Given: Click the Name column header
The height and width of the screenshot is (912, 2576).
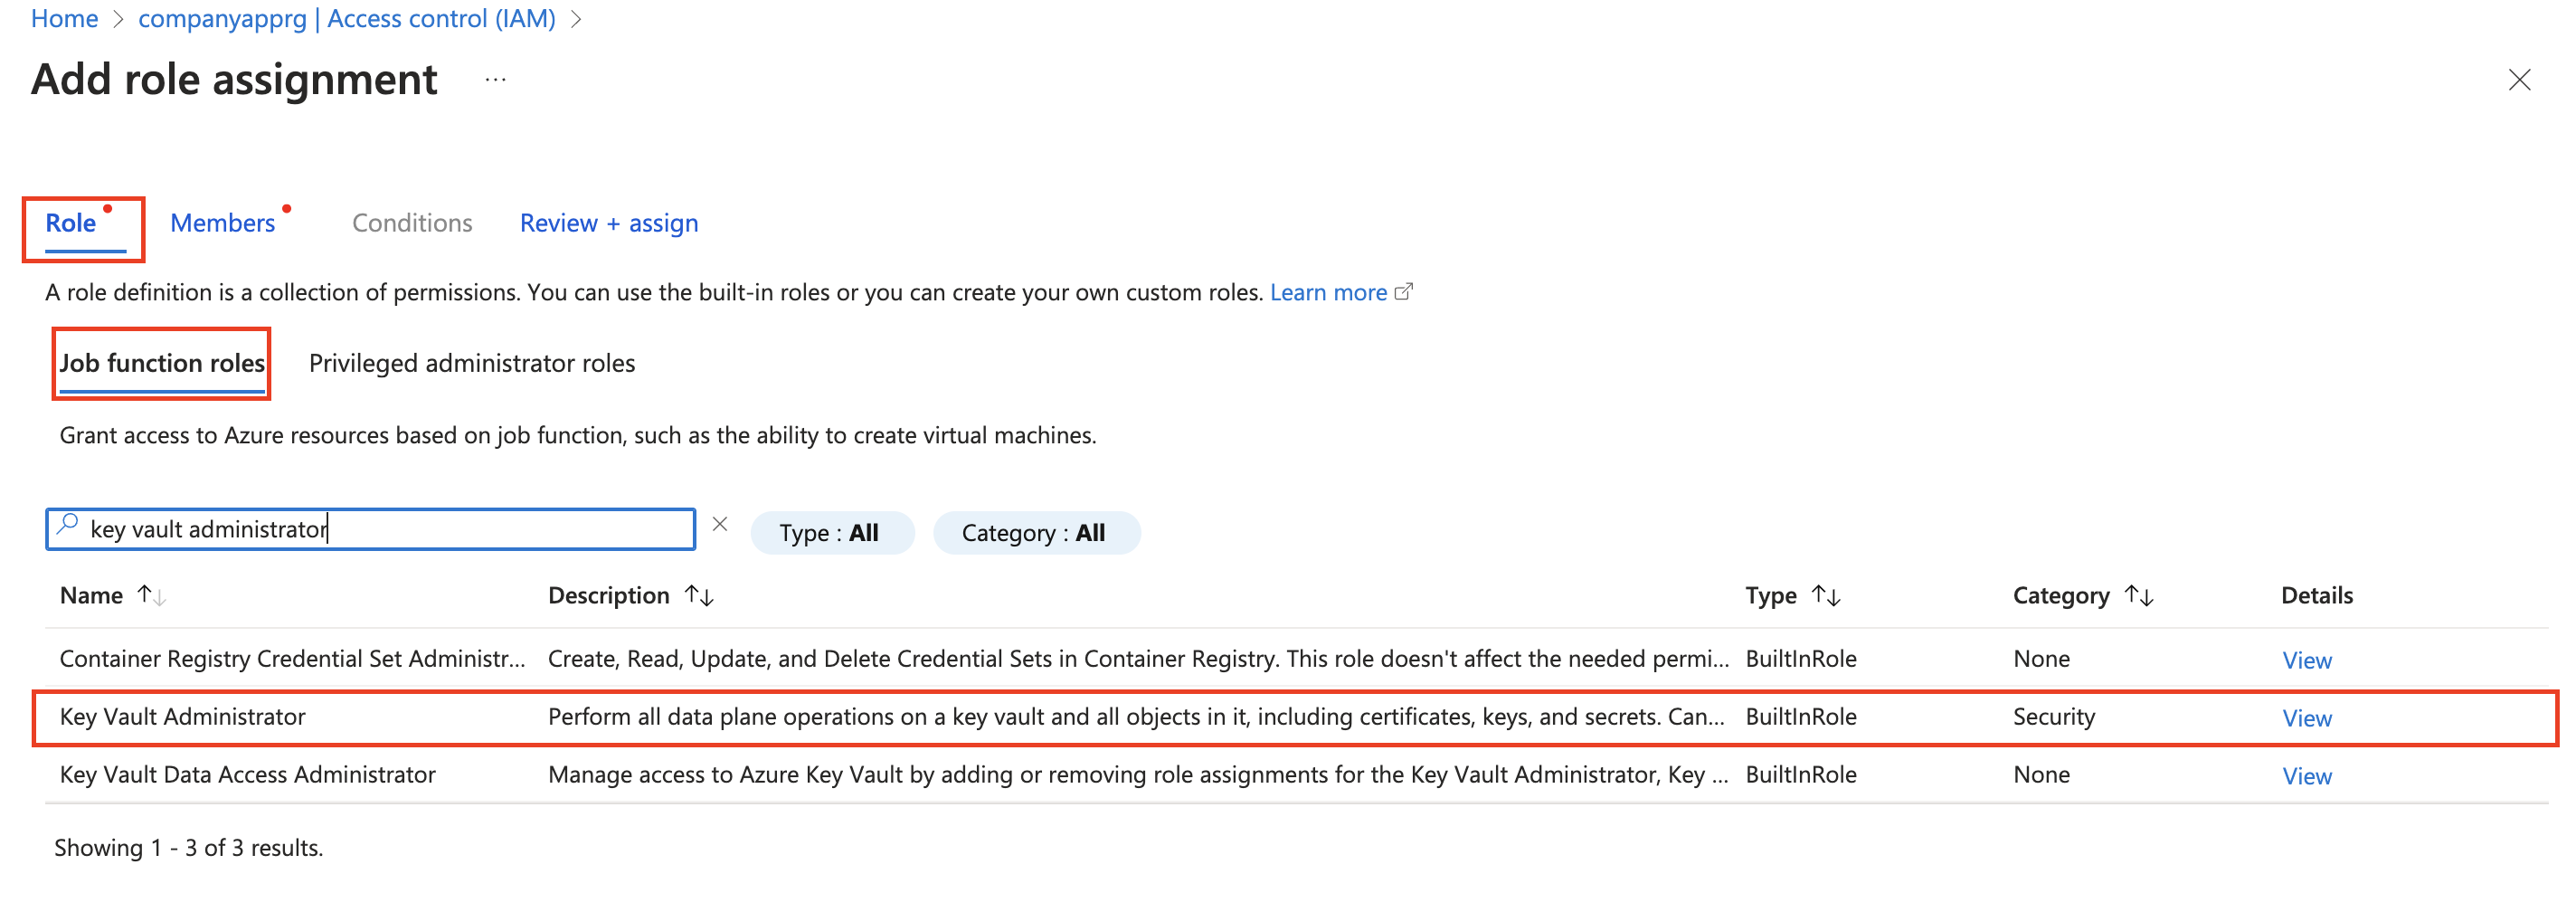Looking at the screenshot, I should [91, 596].
